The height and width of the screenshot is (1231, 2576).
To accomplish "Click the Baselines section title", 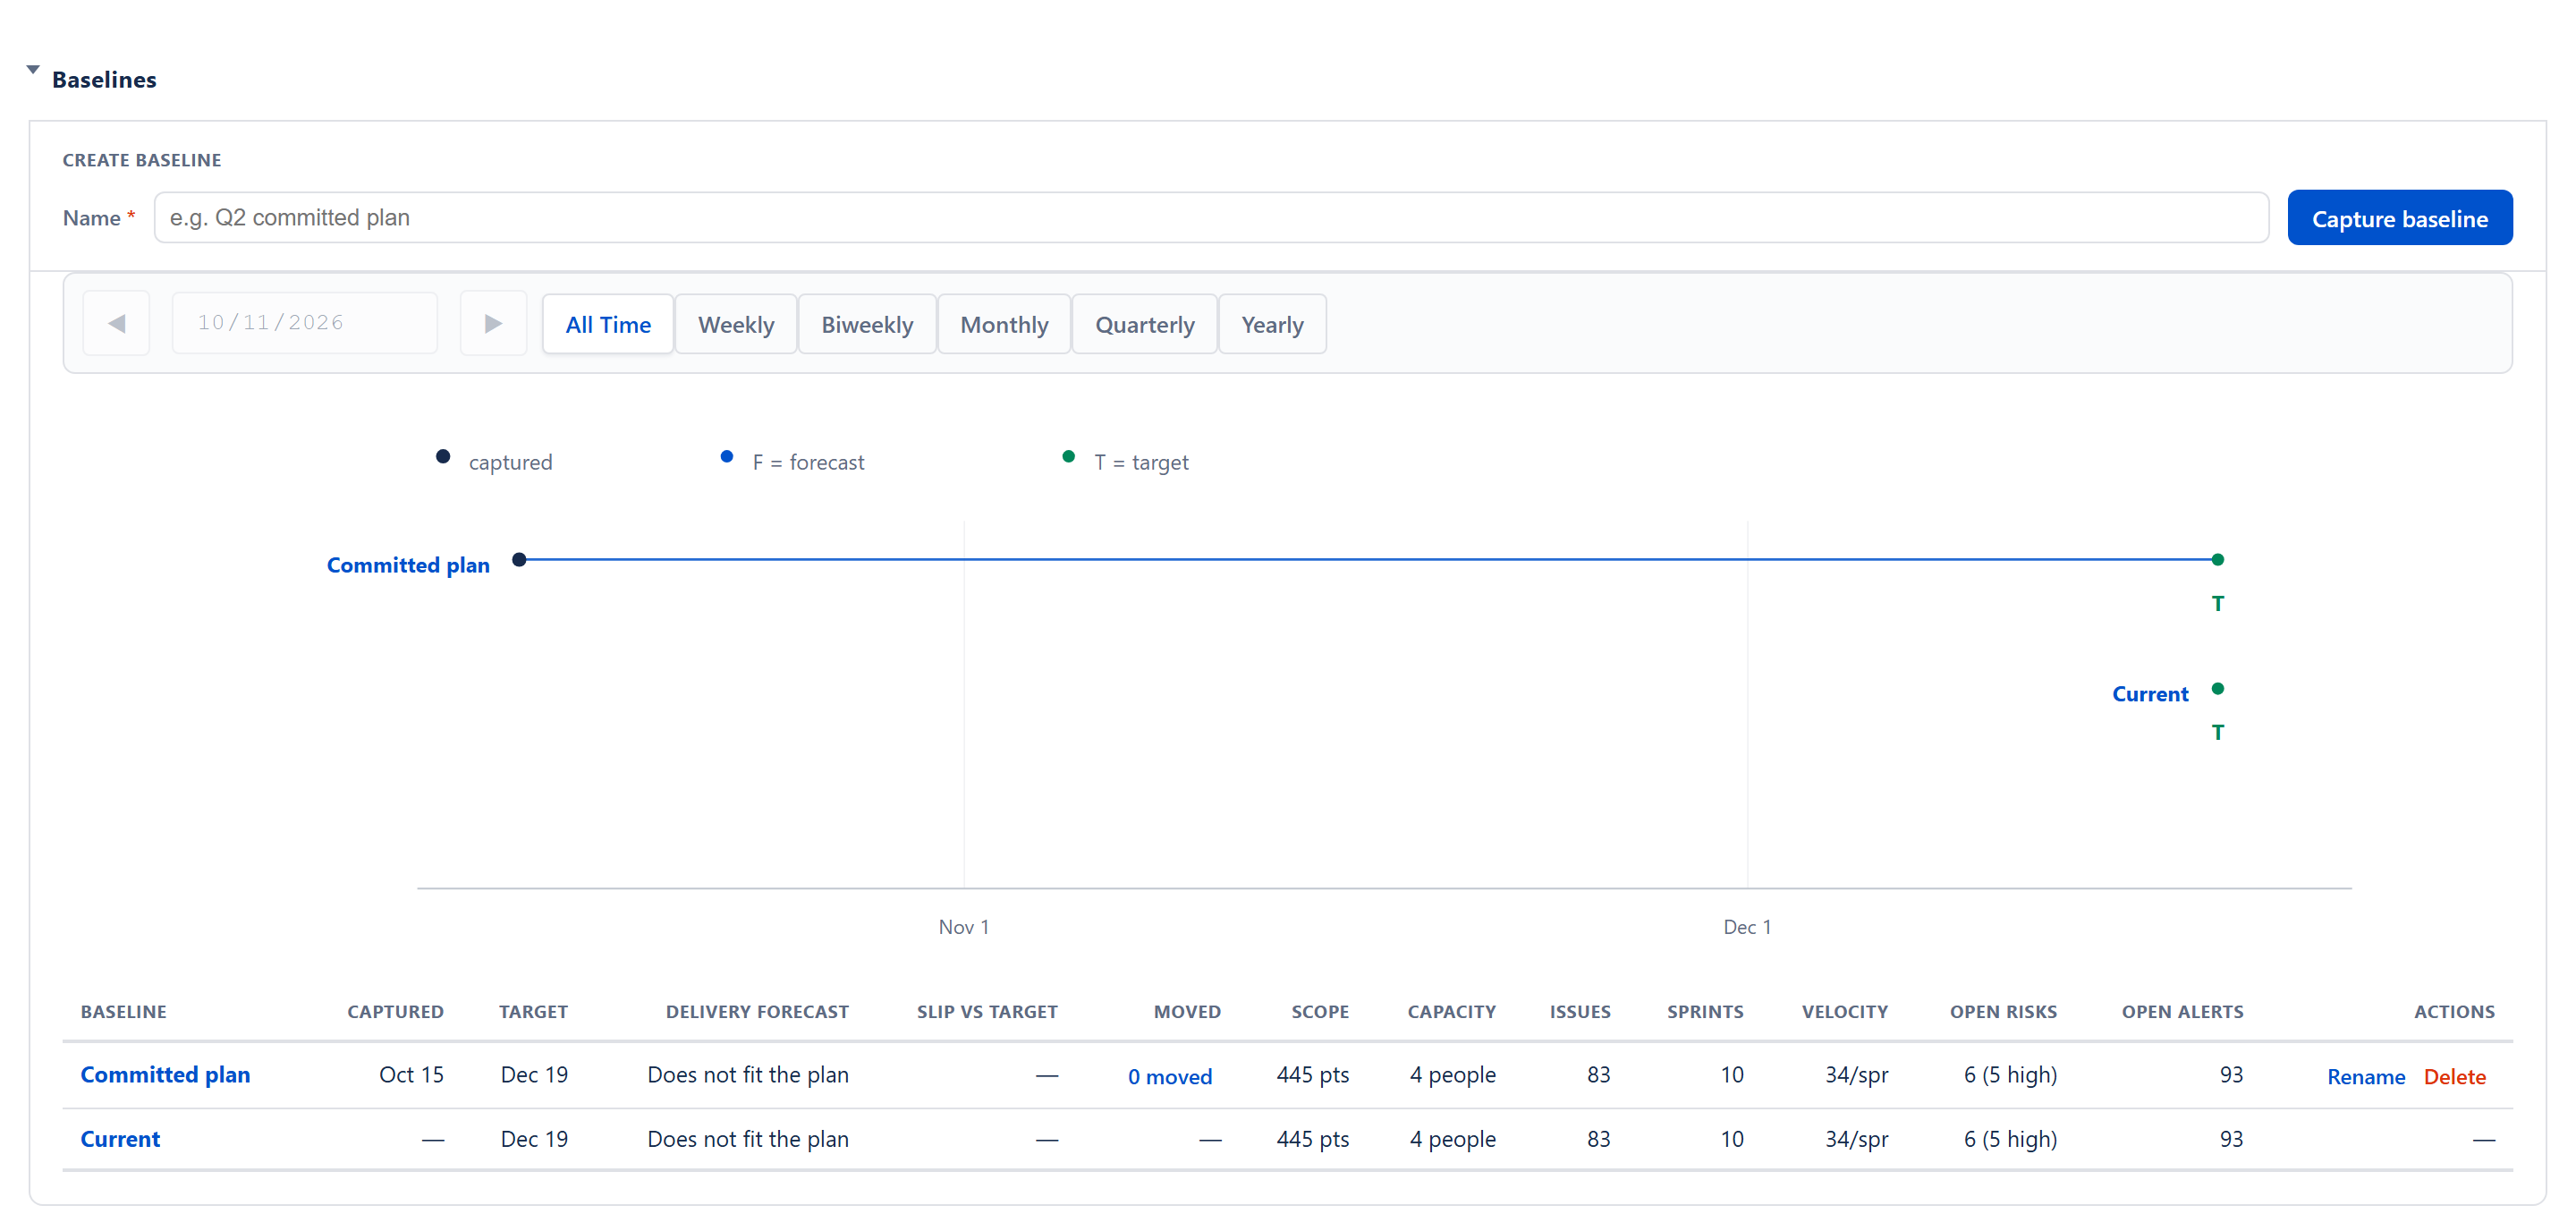I will coord(104,80).
